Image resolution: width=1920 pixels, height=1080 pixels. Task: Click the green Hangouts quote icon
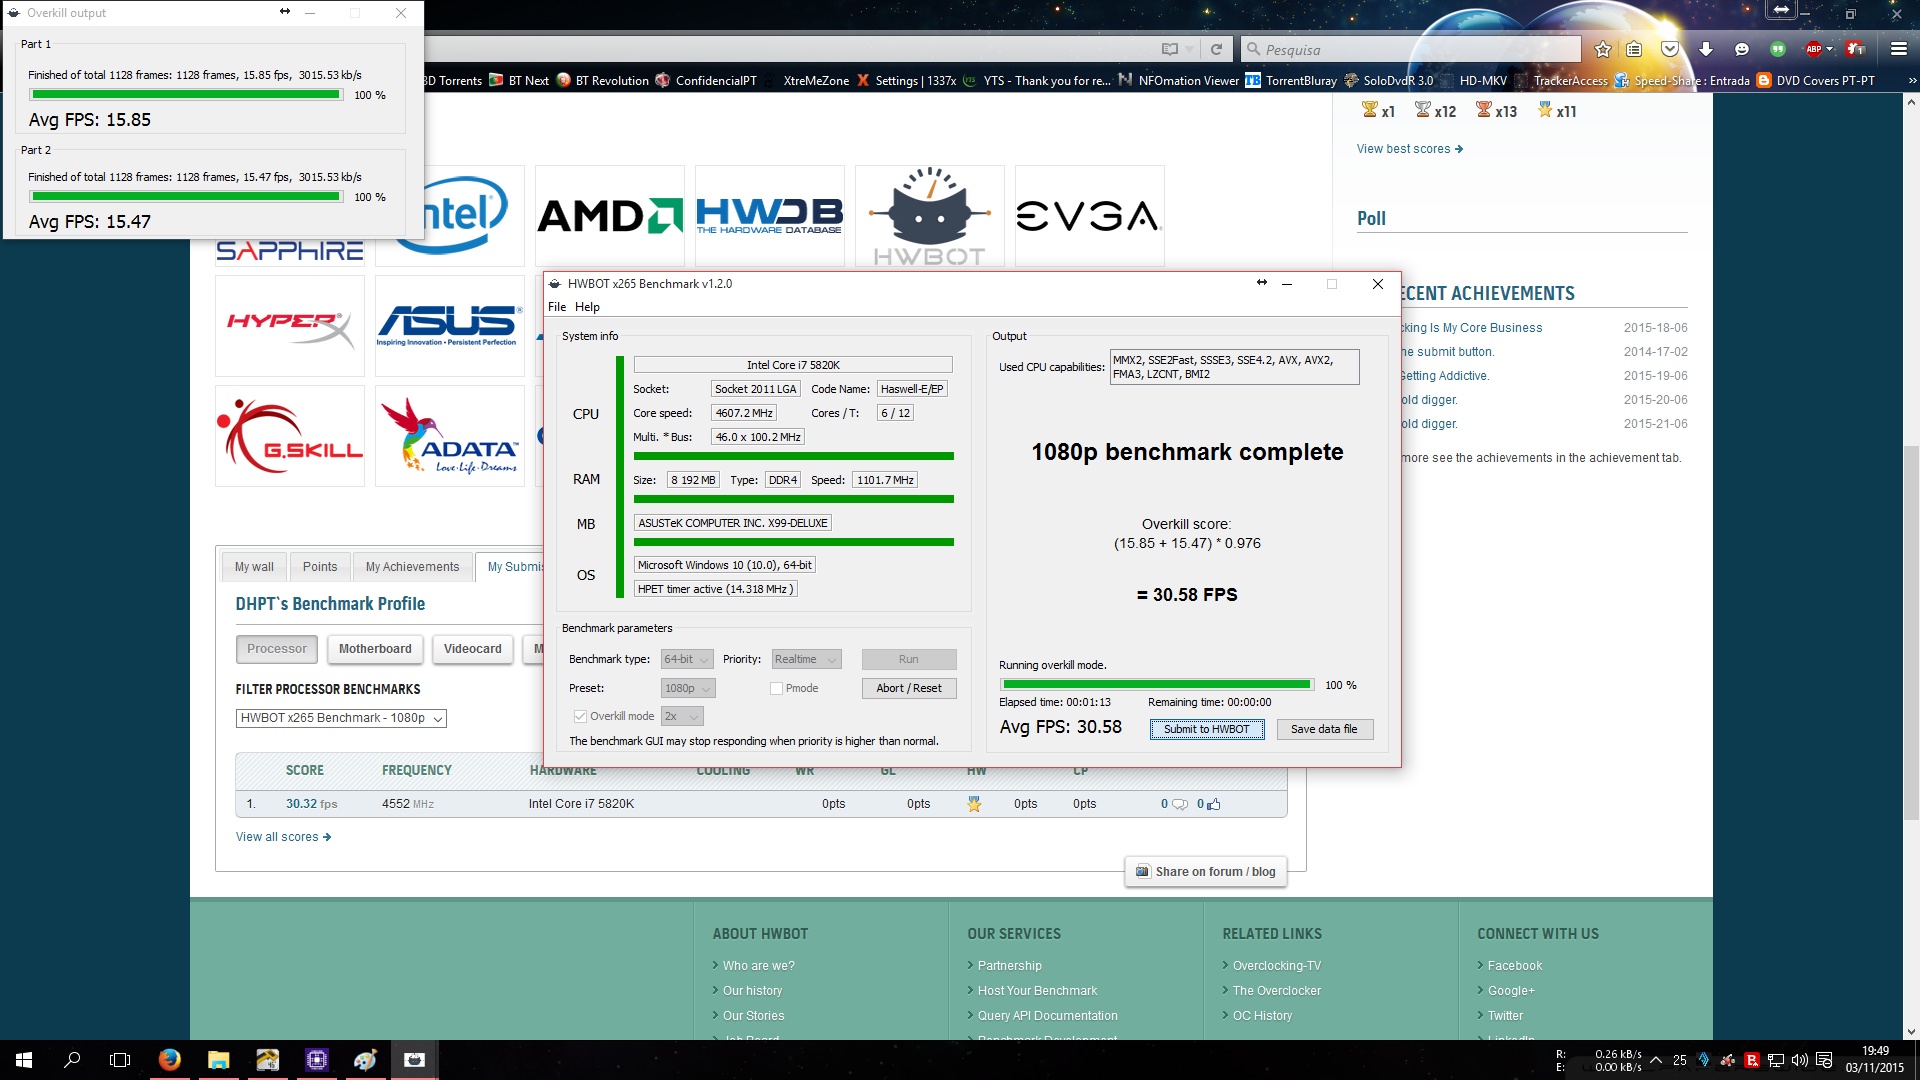[x=1778, y=49]
